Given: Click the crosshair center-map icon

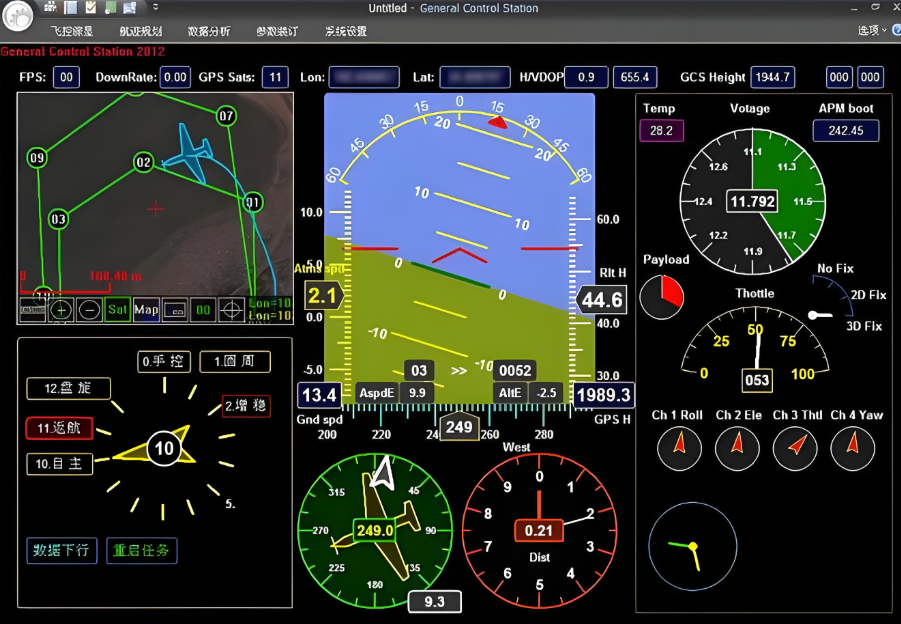Looking at the screenshot, I should tap(232, 310).
